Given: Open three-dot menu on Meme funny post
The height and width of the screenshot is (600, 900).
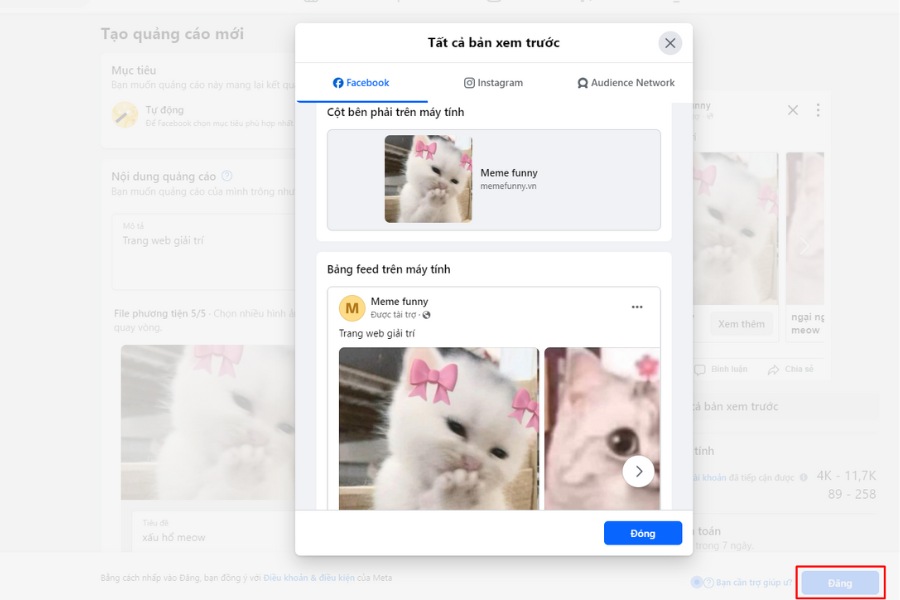Looking at the screenshot, I should pyautogui.click(x=637, y=307).
